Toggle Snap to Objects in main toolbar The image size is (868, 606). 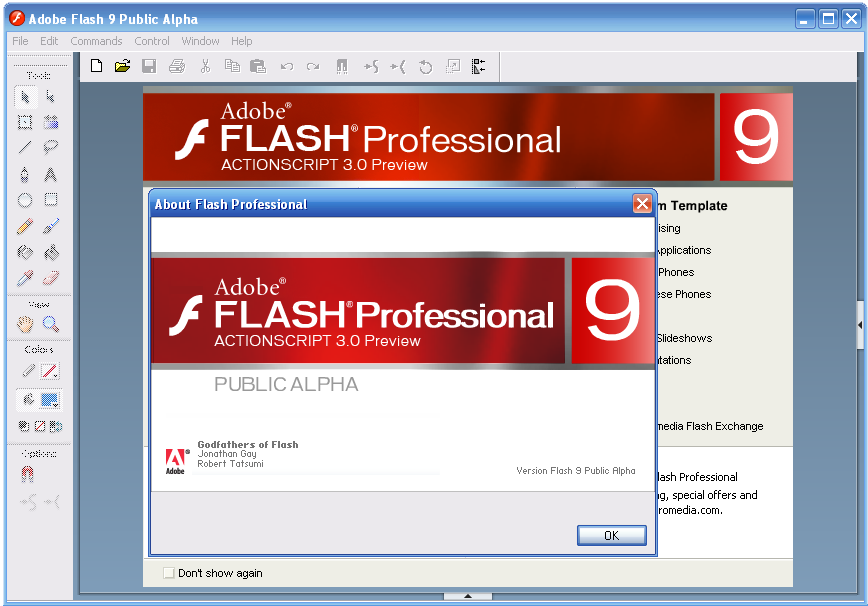[342, 67]
